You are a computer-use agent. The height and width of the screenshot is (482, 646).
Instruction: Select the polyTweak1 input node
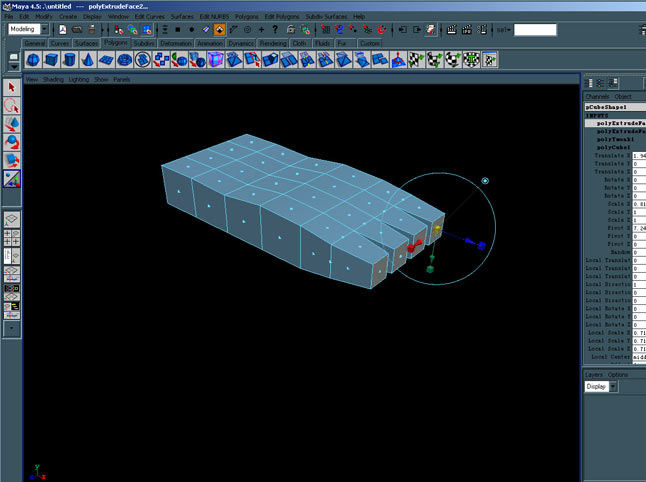(616, 139)
